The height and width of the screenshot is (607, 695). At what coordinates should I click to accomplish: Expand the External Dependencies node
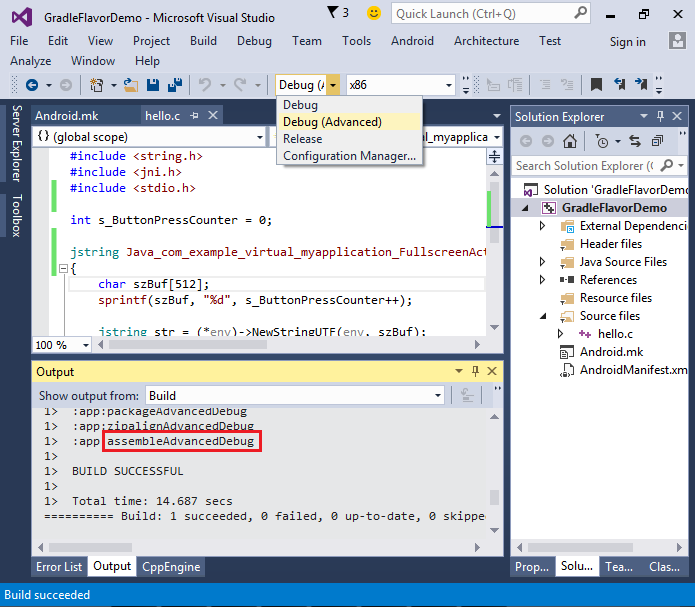pyautogui.click(x=543, y=226)
